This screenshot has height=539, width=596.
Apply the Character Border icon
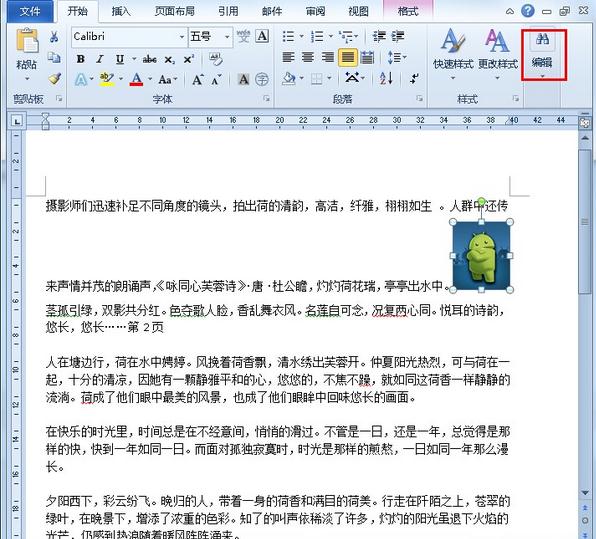262,36
